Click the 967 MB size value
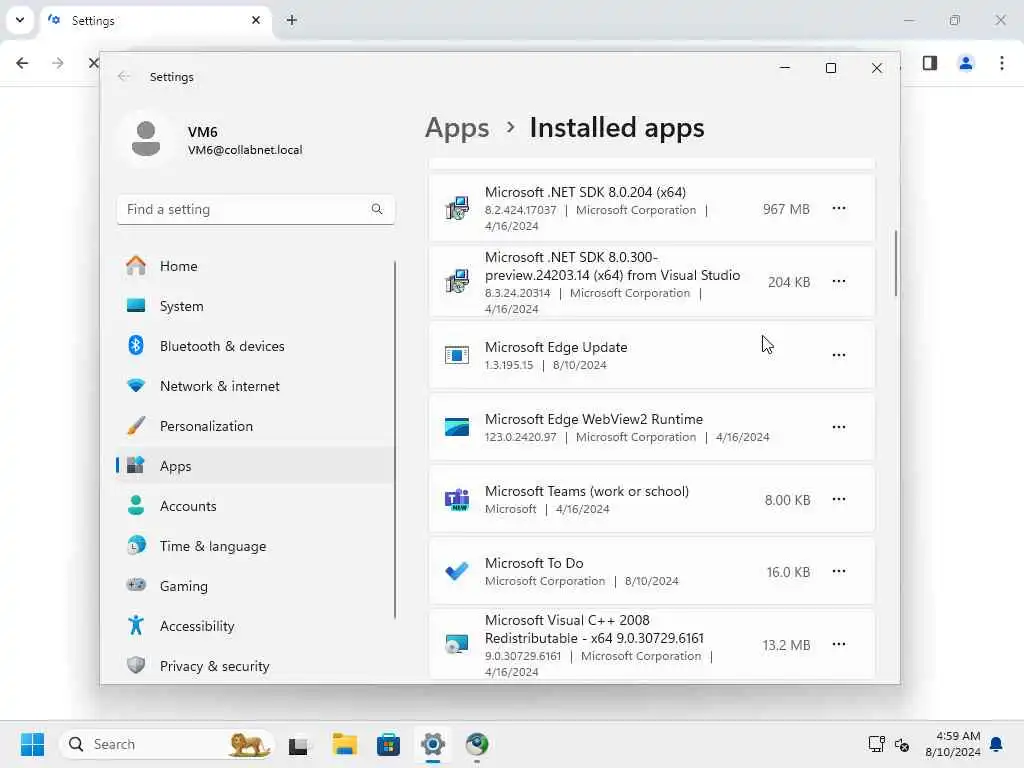The width and height of the screenshot is (1024, 768). coord(786,209)
